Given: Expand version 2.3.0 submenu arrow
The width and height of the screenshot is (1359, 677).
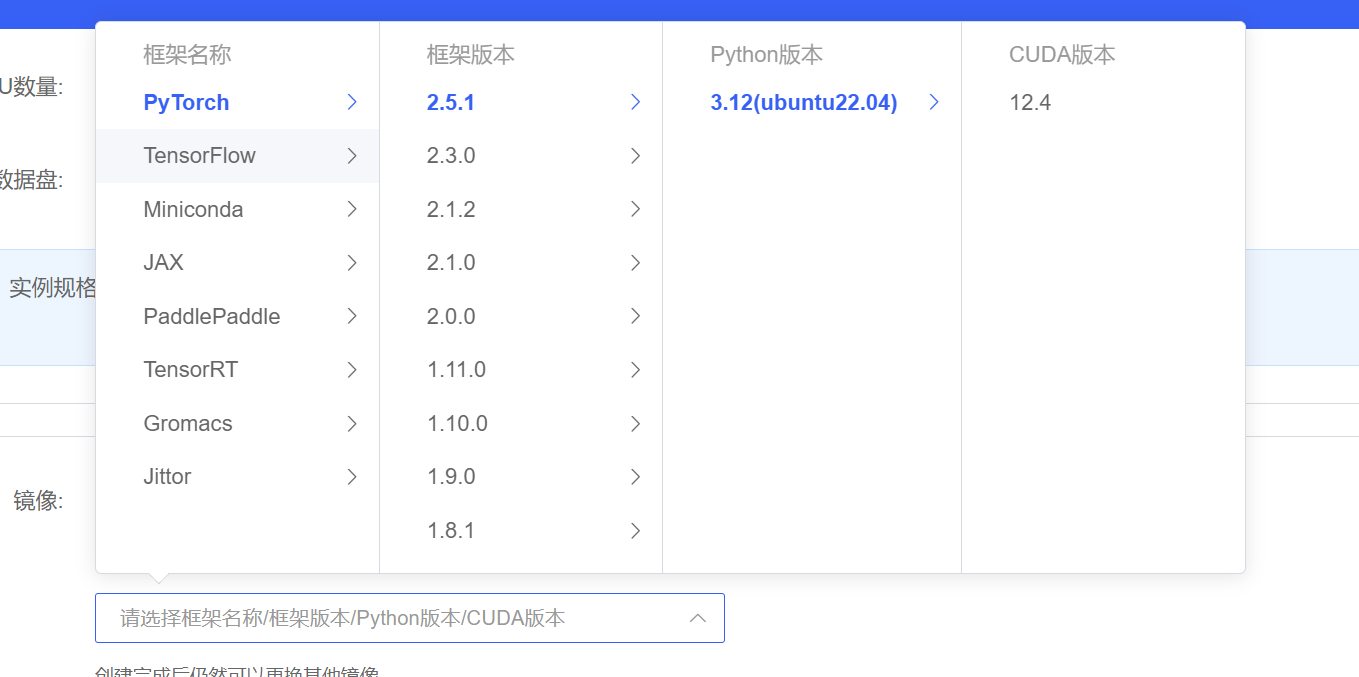Looking at the screenshot, I should click(x=635, y=156).
